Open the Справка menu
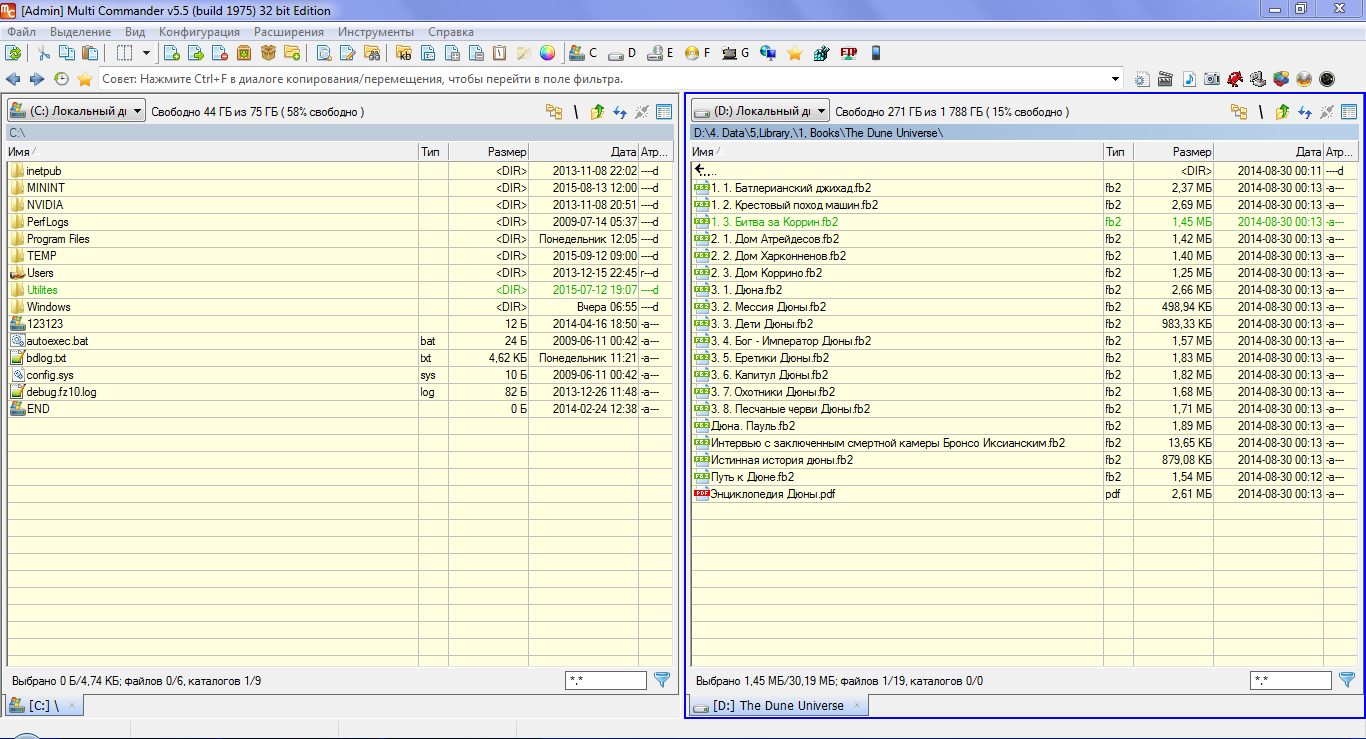The width and height of the screenshot is (1366, 739). [x=451, y=32]
